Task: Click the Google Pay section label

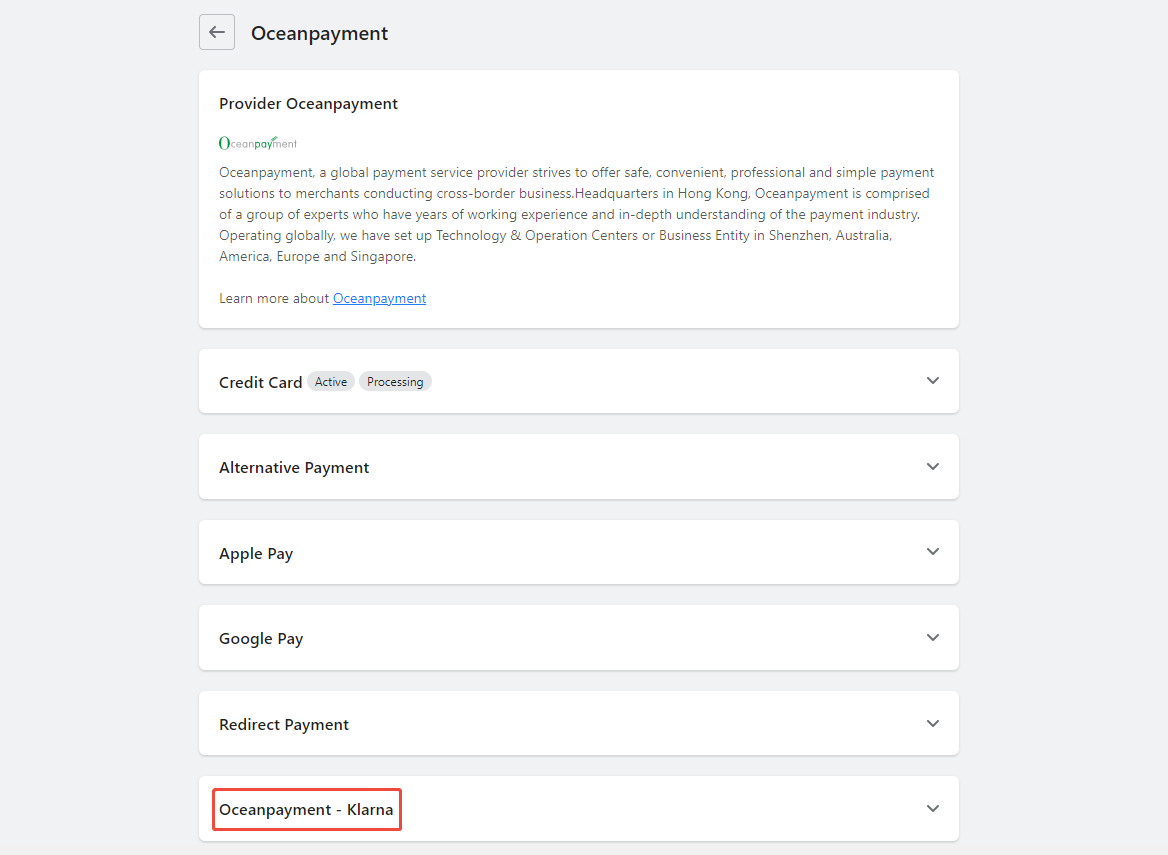Action: click(x=261, y=639)
